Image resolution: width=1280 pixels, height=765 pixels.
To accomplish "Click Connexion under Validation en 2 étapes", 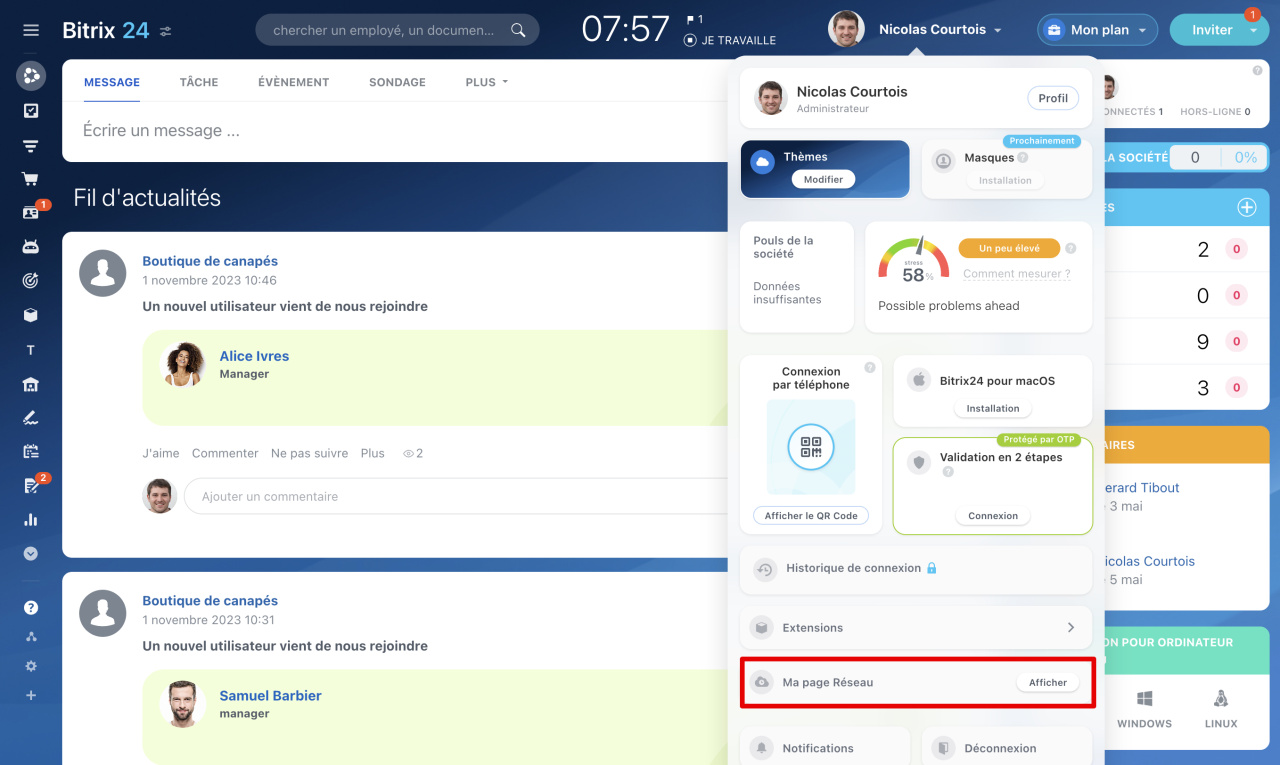I will [x=993, y=516].
